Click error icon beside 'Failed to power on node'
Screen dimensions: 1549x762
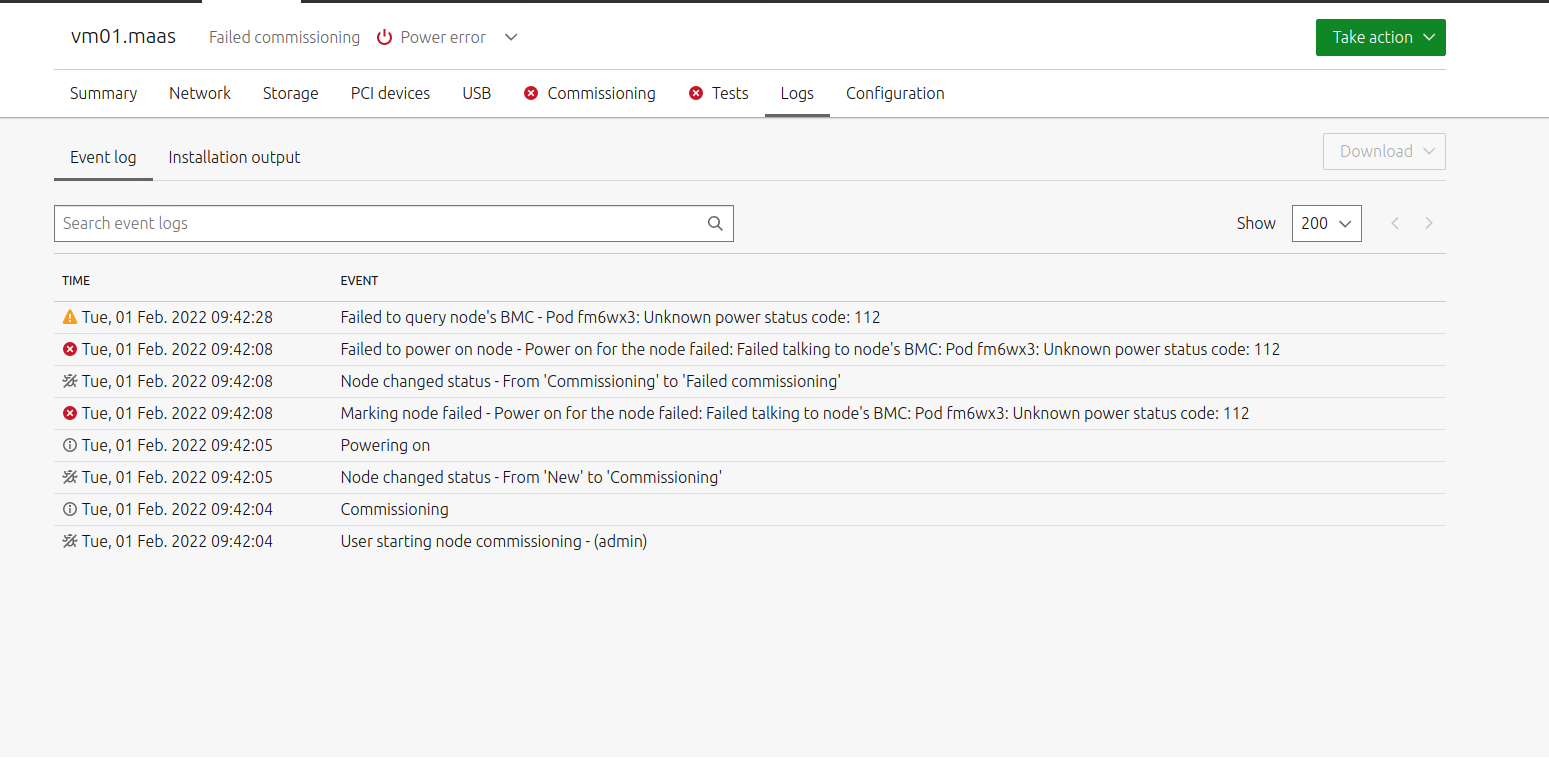(x=70, y=349)
